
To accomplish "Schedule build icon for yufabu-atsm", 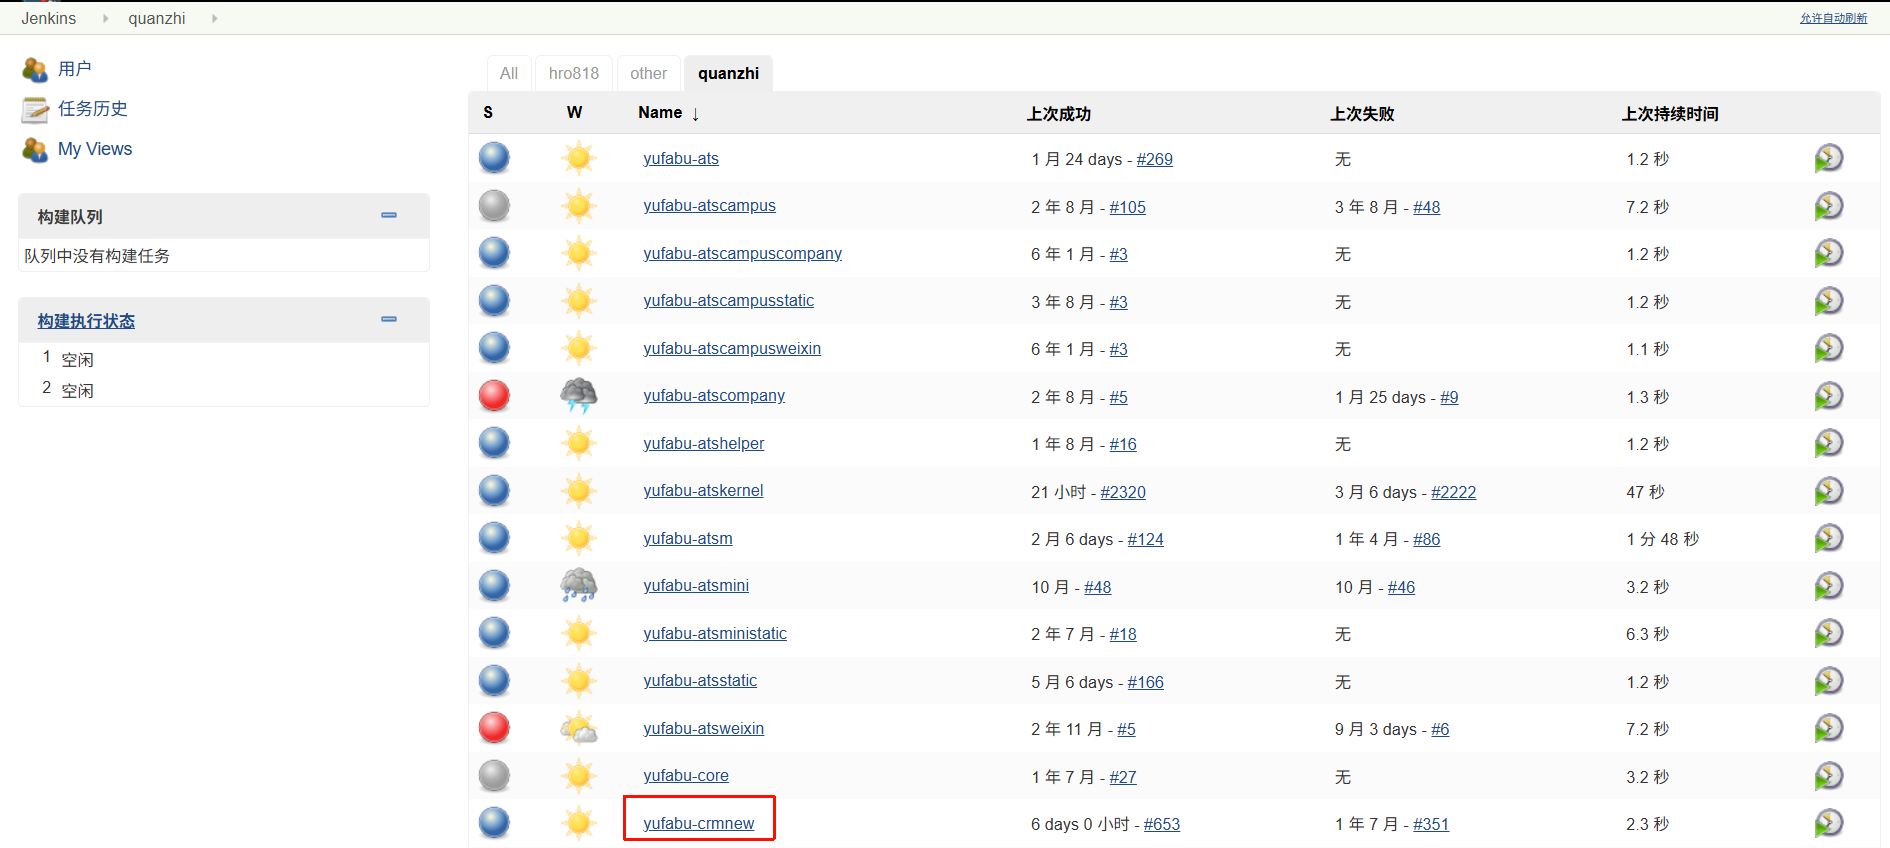I will [x=1828, y=538].
